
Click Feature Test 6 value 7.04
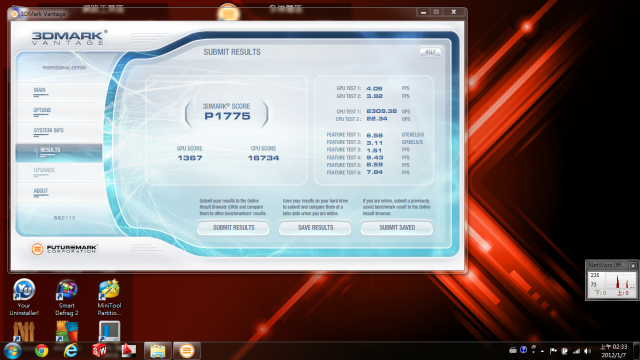click(374, 173)
